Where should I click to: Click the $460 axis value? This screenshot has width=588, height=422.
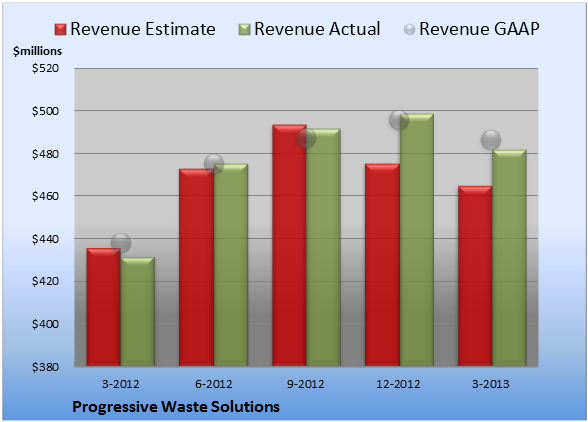(x=45, y=196)
